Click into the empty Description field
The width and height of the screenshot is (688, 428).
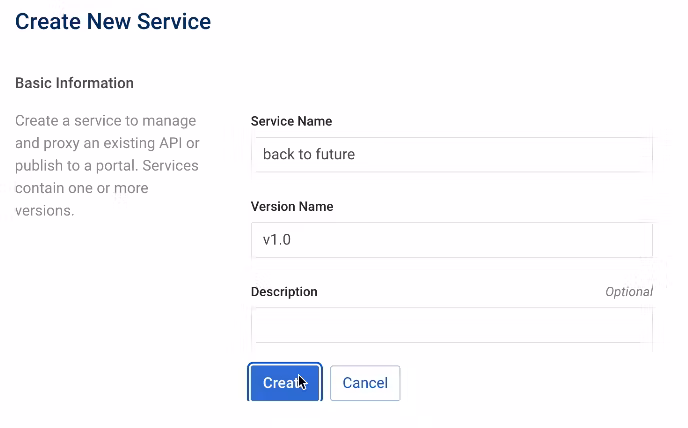point(450,326)
